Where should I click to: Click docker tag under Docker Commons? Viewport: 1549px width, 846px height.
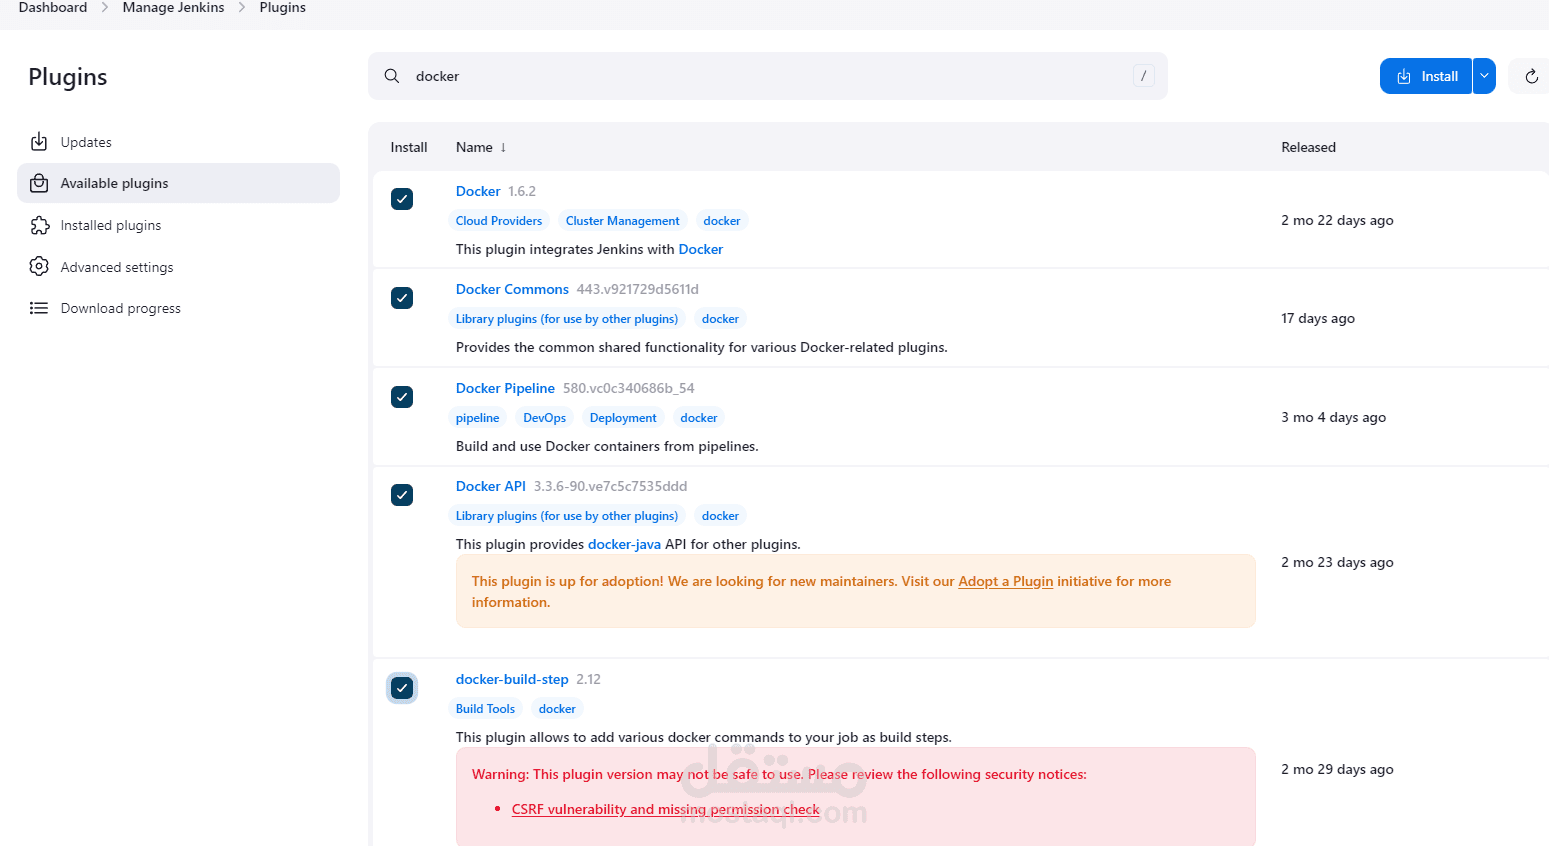click(720, 319)
